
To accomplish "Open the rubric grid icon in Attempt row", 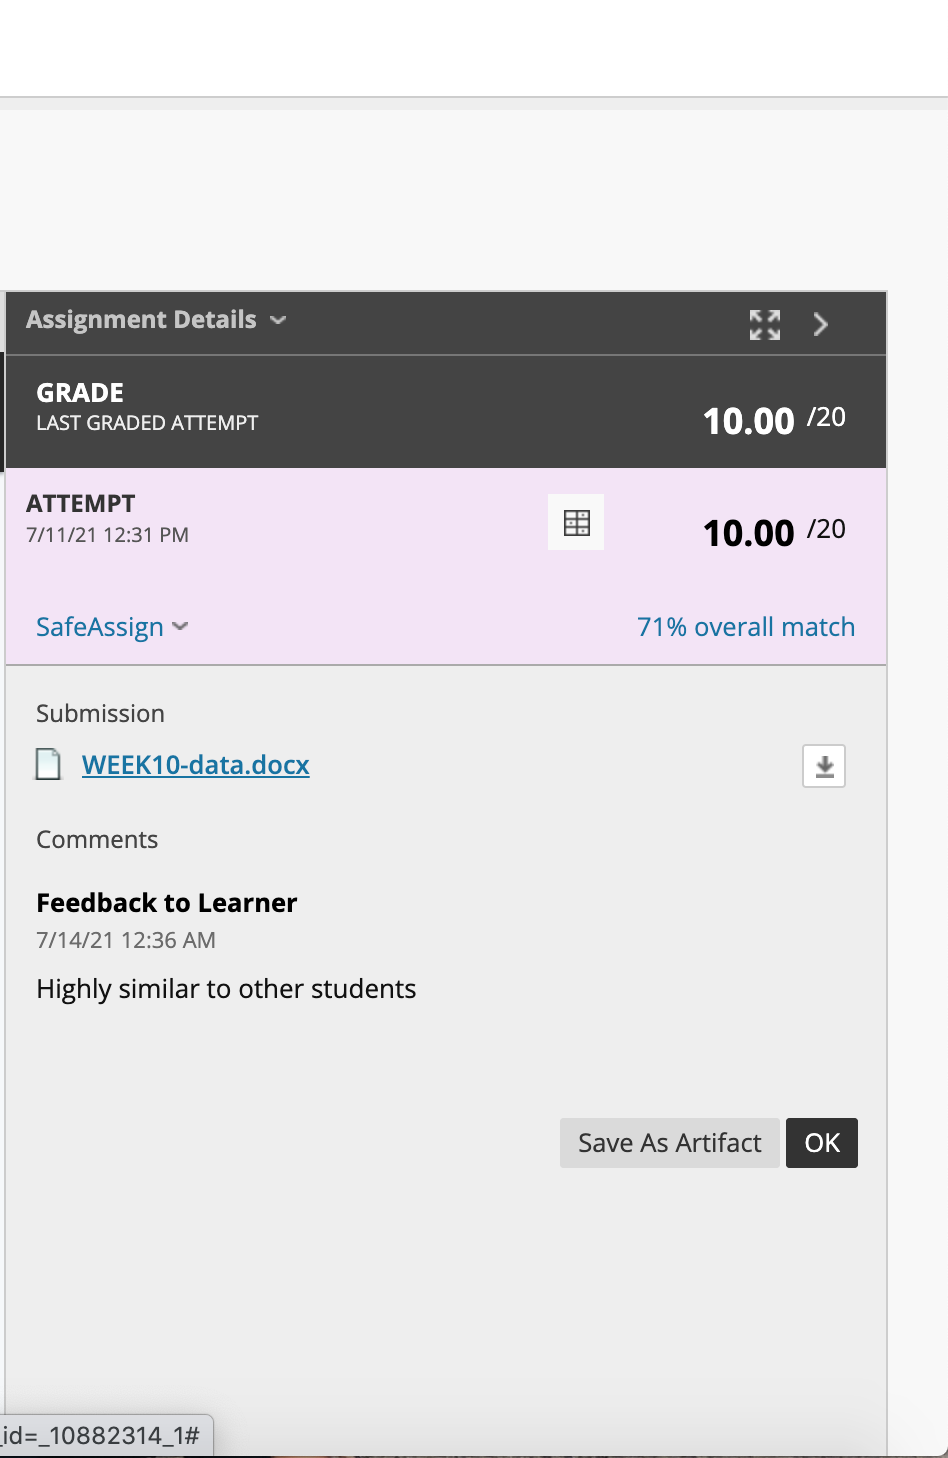I will tap(576, 522).
